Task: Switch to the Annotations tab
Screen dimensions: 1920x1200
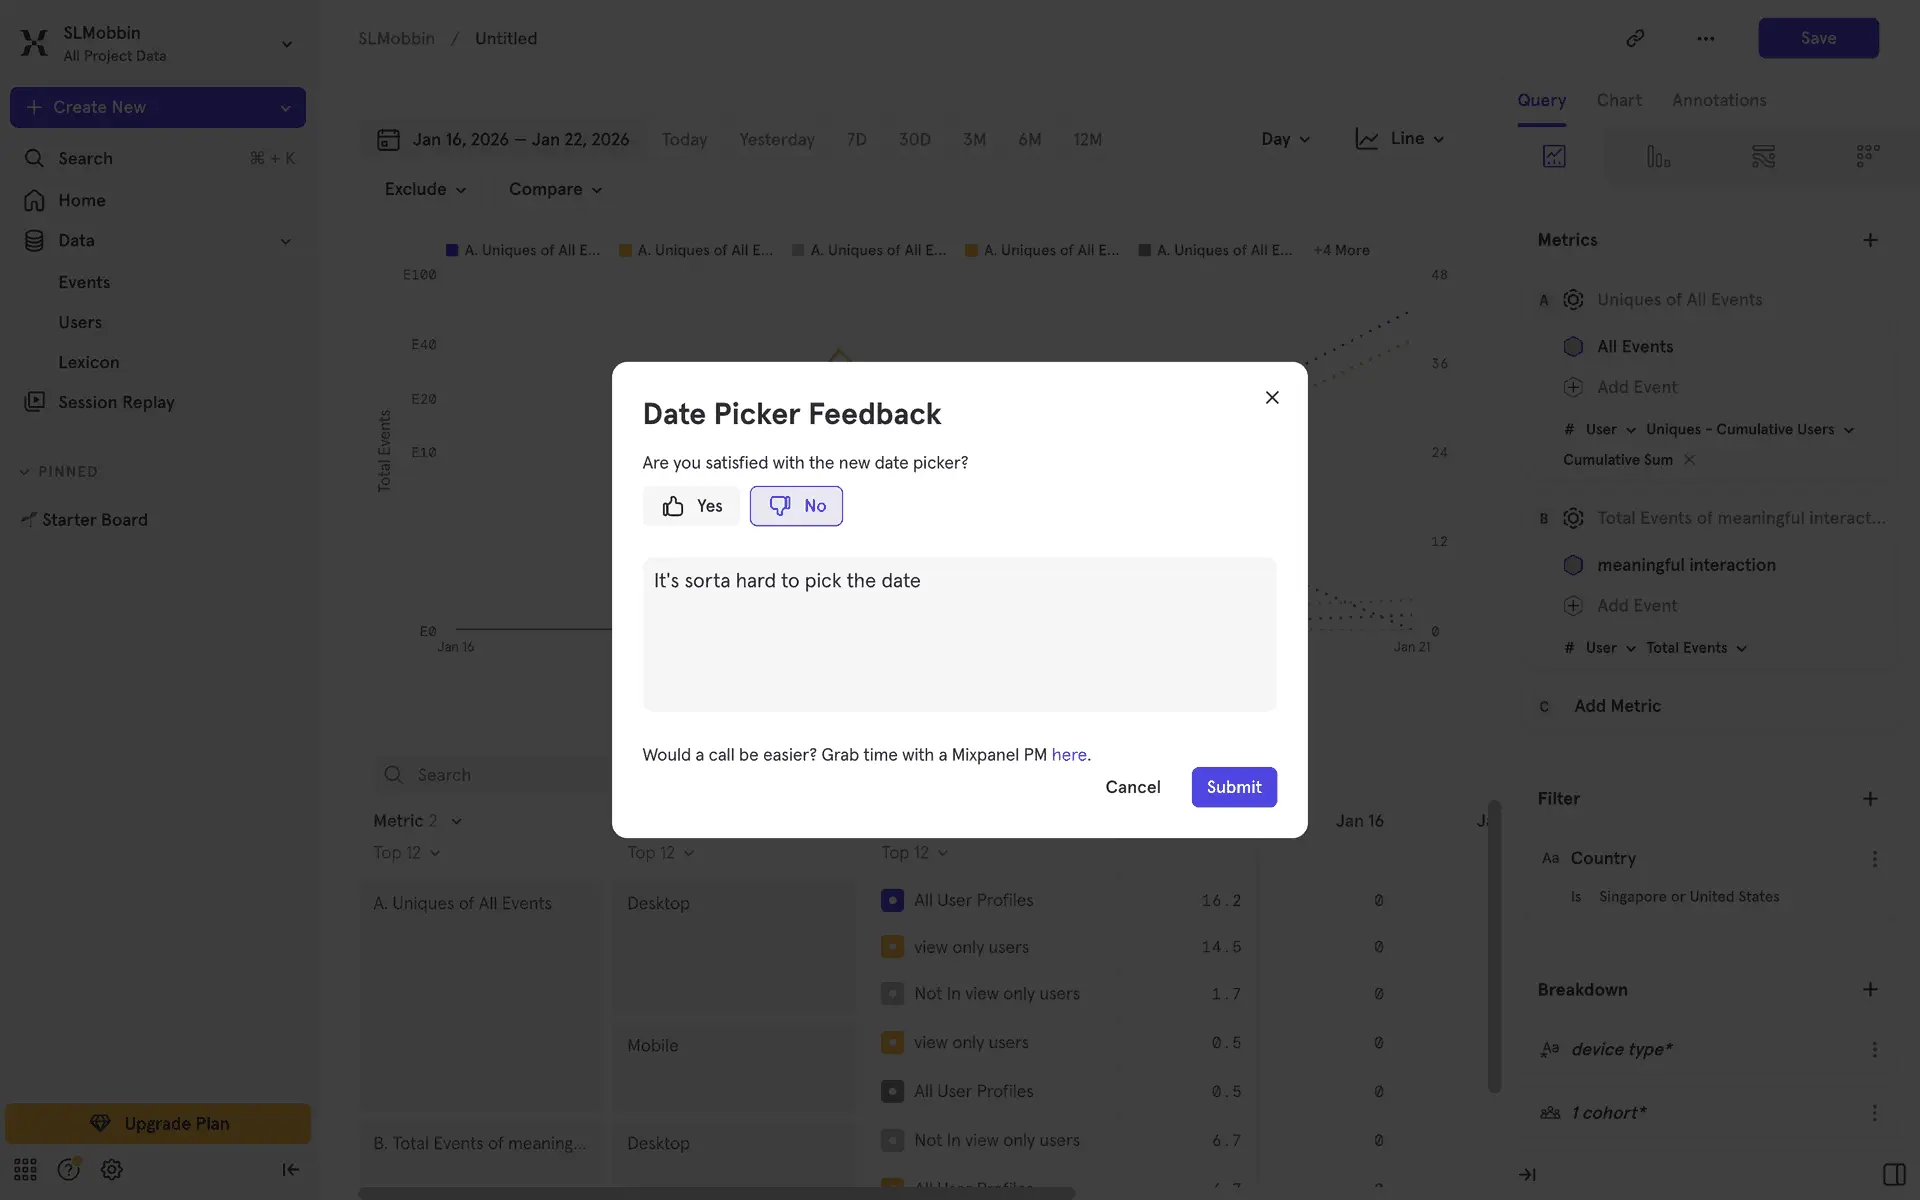Action: (x=1718, y=100)
